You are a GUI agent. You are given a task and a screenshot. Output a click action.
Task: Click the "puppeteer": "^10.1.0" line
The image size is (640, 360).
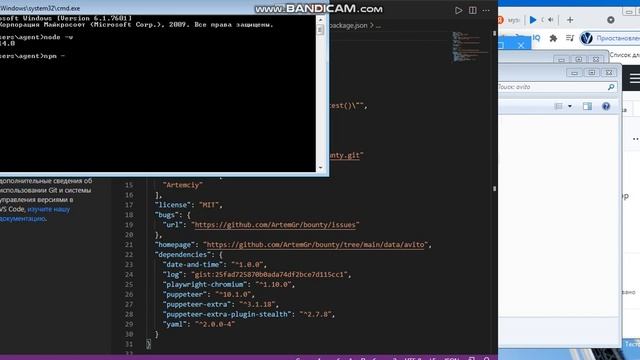coord(209,294)
